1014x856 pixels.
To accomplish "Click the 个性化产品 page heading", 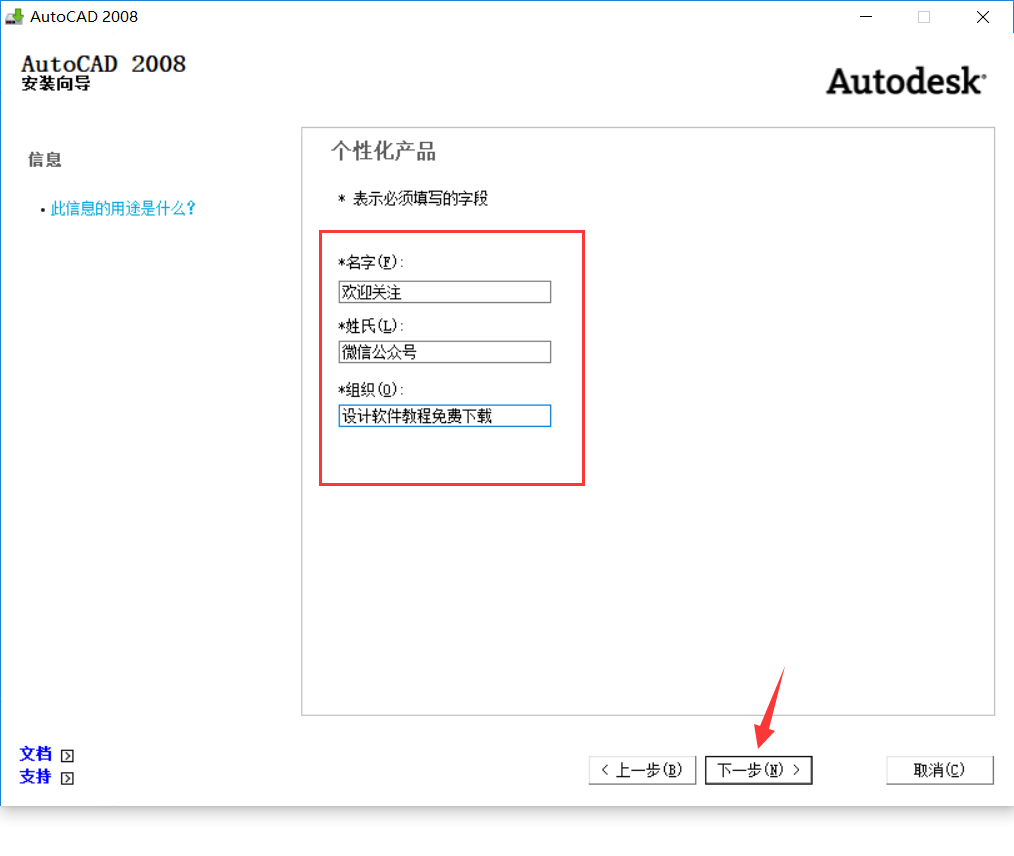I will click(383, 152).
